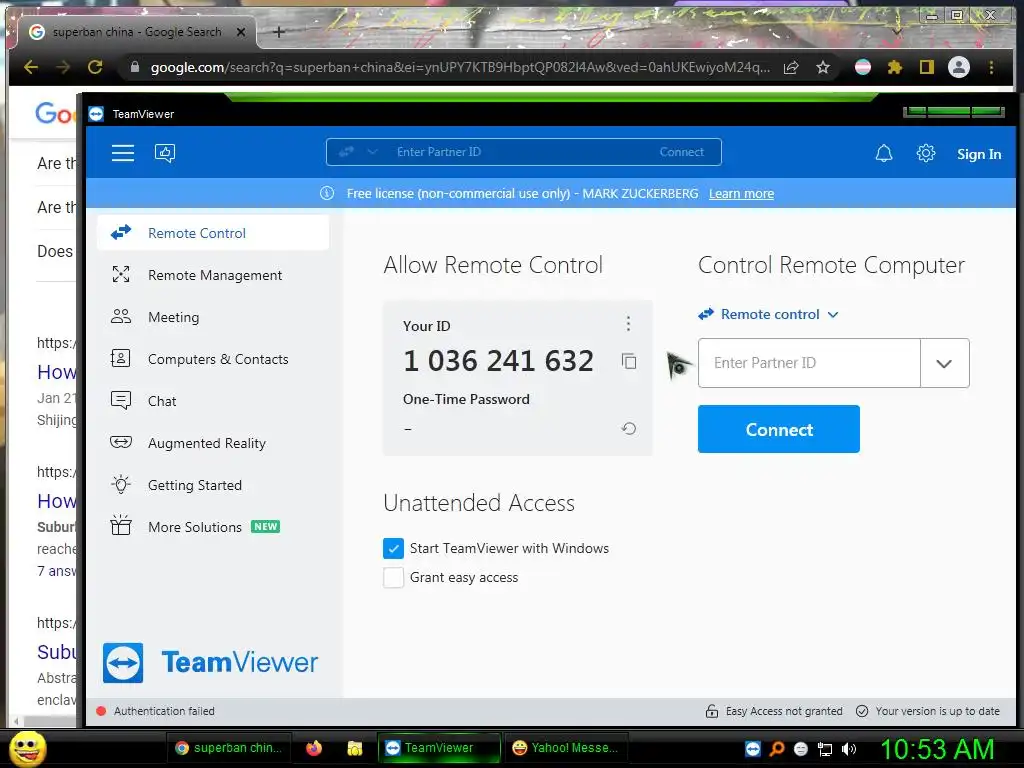Switch to Yahoo! Messenger taskbar button
Screen dimensions: 1024x768
coord(566,748)
